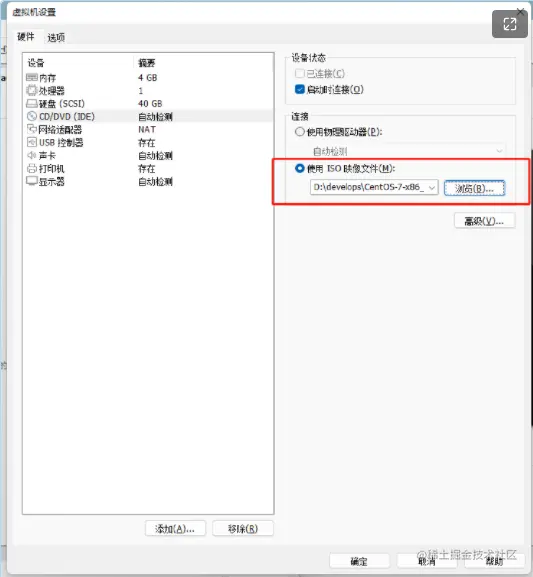
Task: Select the hard disk (SCSI) icon
Action: point(32,103)
